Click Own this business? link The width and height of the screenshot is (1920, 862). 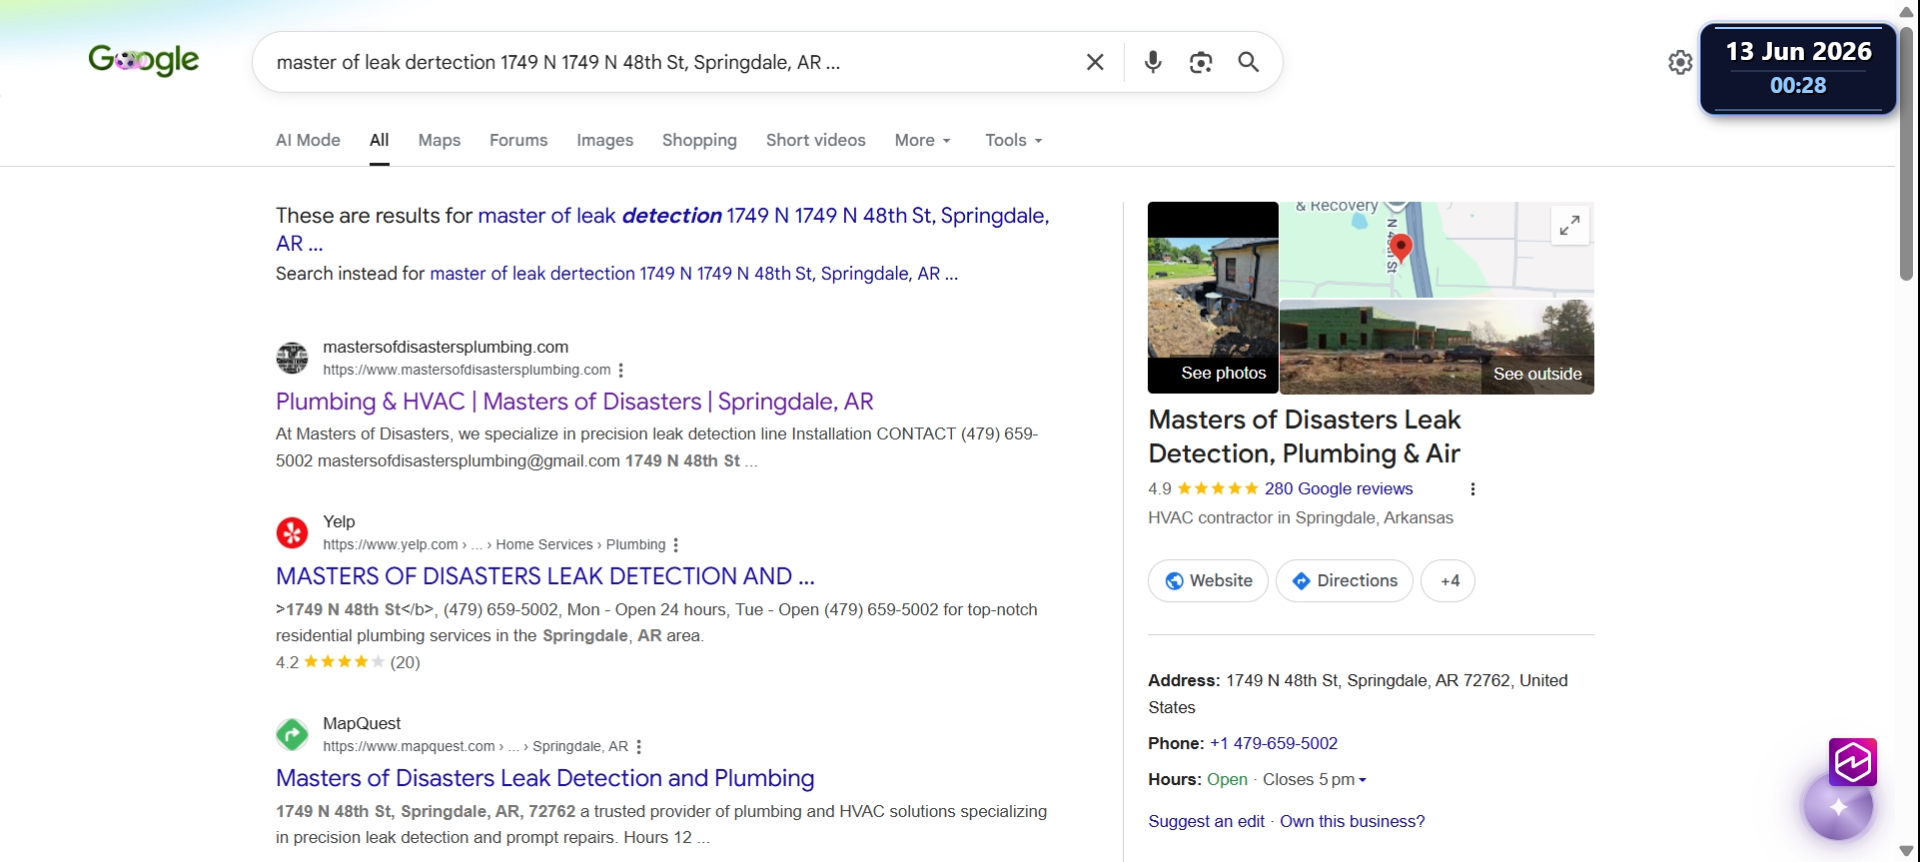point(1352,822)
